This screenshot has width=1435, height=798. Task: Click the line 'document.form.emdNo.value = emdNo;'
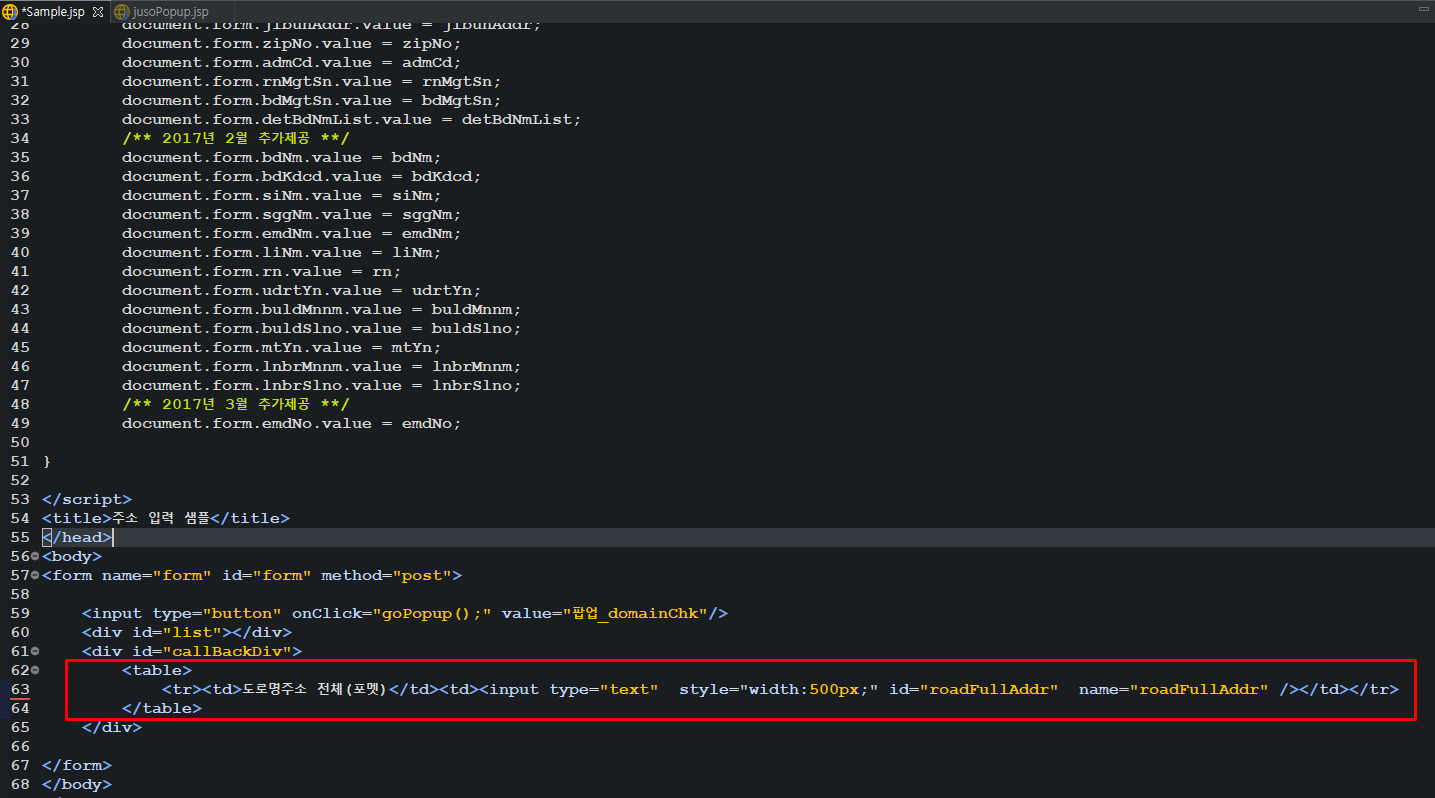(x=291, y=423)
